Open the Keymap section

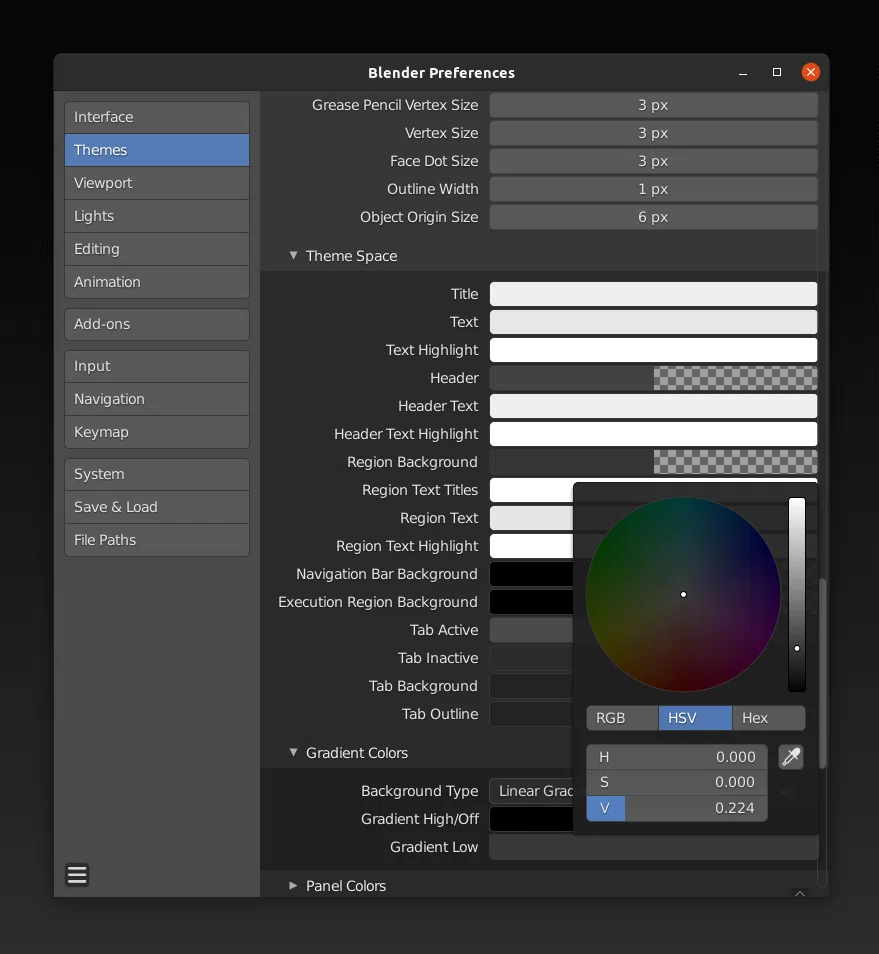pyautogui.click(x=157, y=432)
